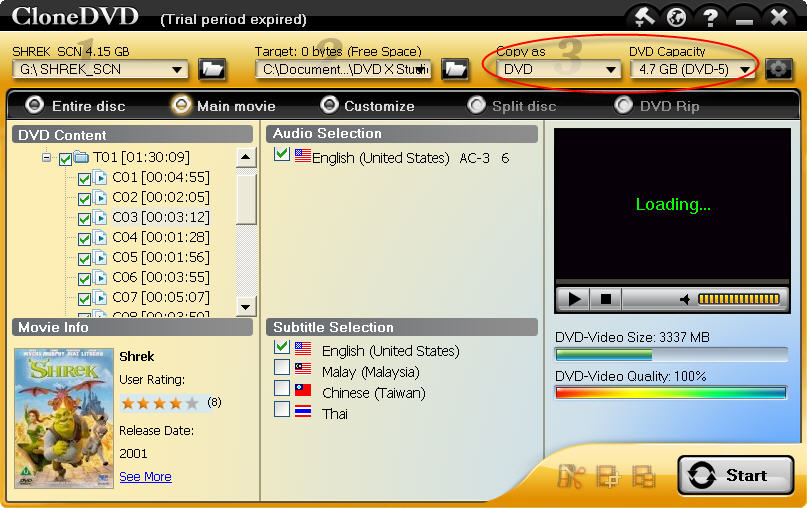Open the Copy as DVD dropdown
Image resolution: width=807 pixels, height=508 pixels.
611,69
